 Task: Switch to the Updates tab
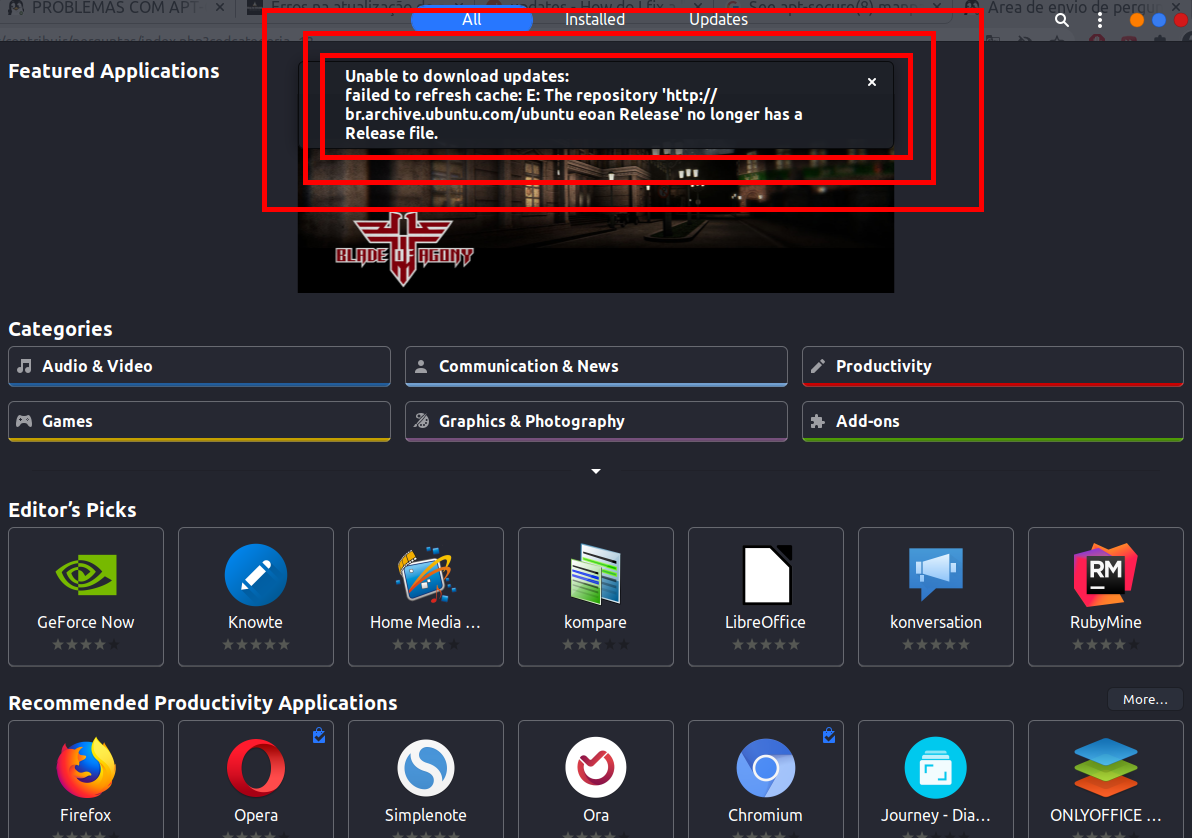coord(718,20)
